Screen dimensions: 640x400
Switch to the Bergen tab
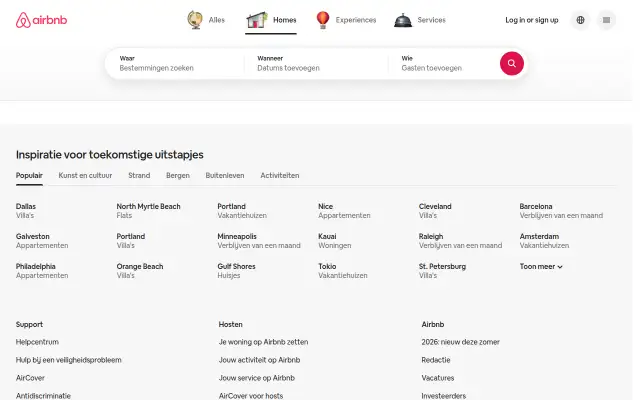[178, 176]
